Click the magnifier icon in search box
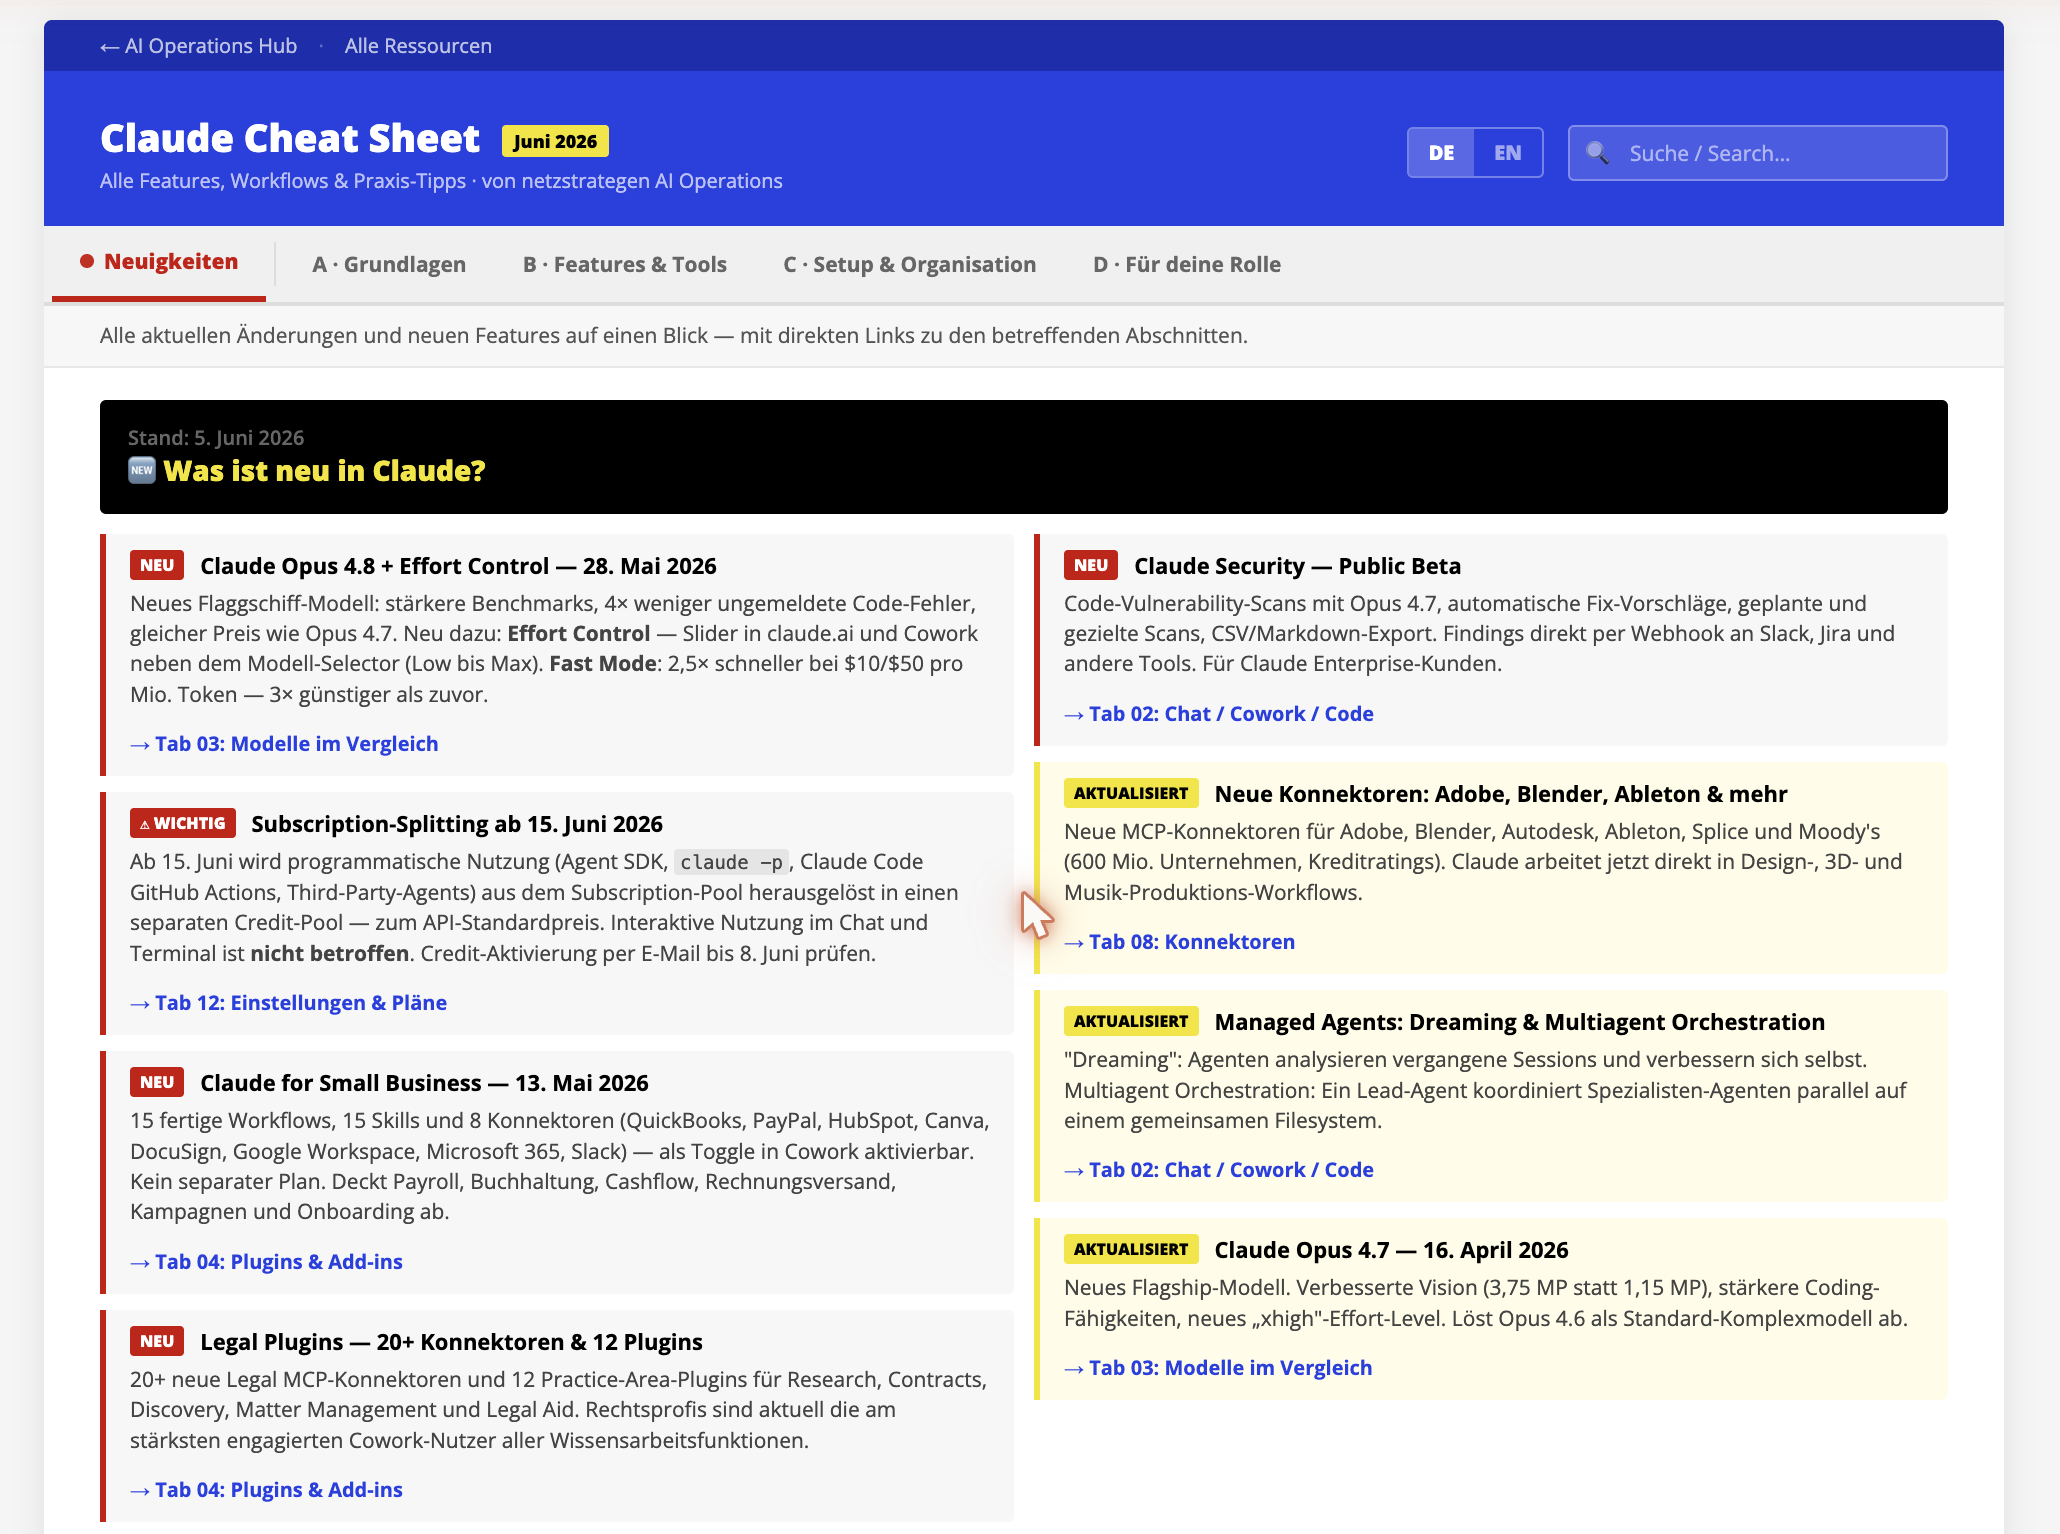The height and width of the screenshot is (1534, 2060). [1597, 153]
